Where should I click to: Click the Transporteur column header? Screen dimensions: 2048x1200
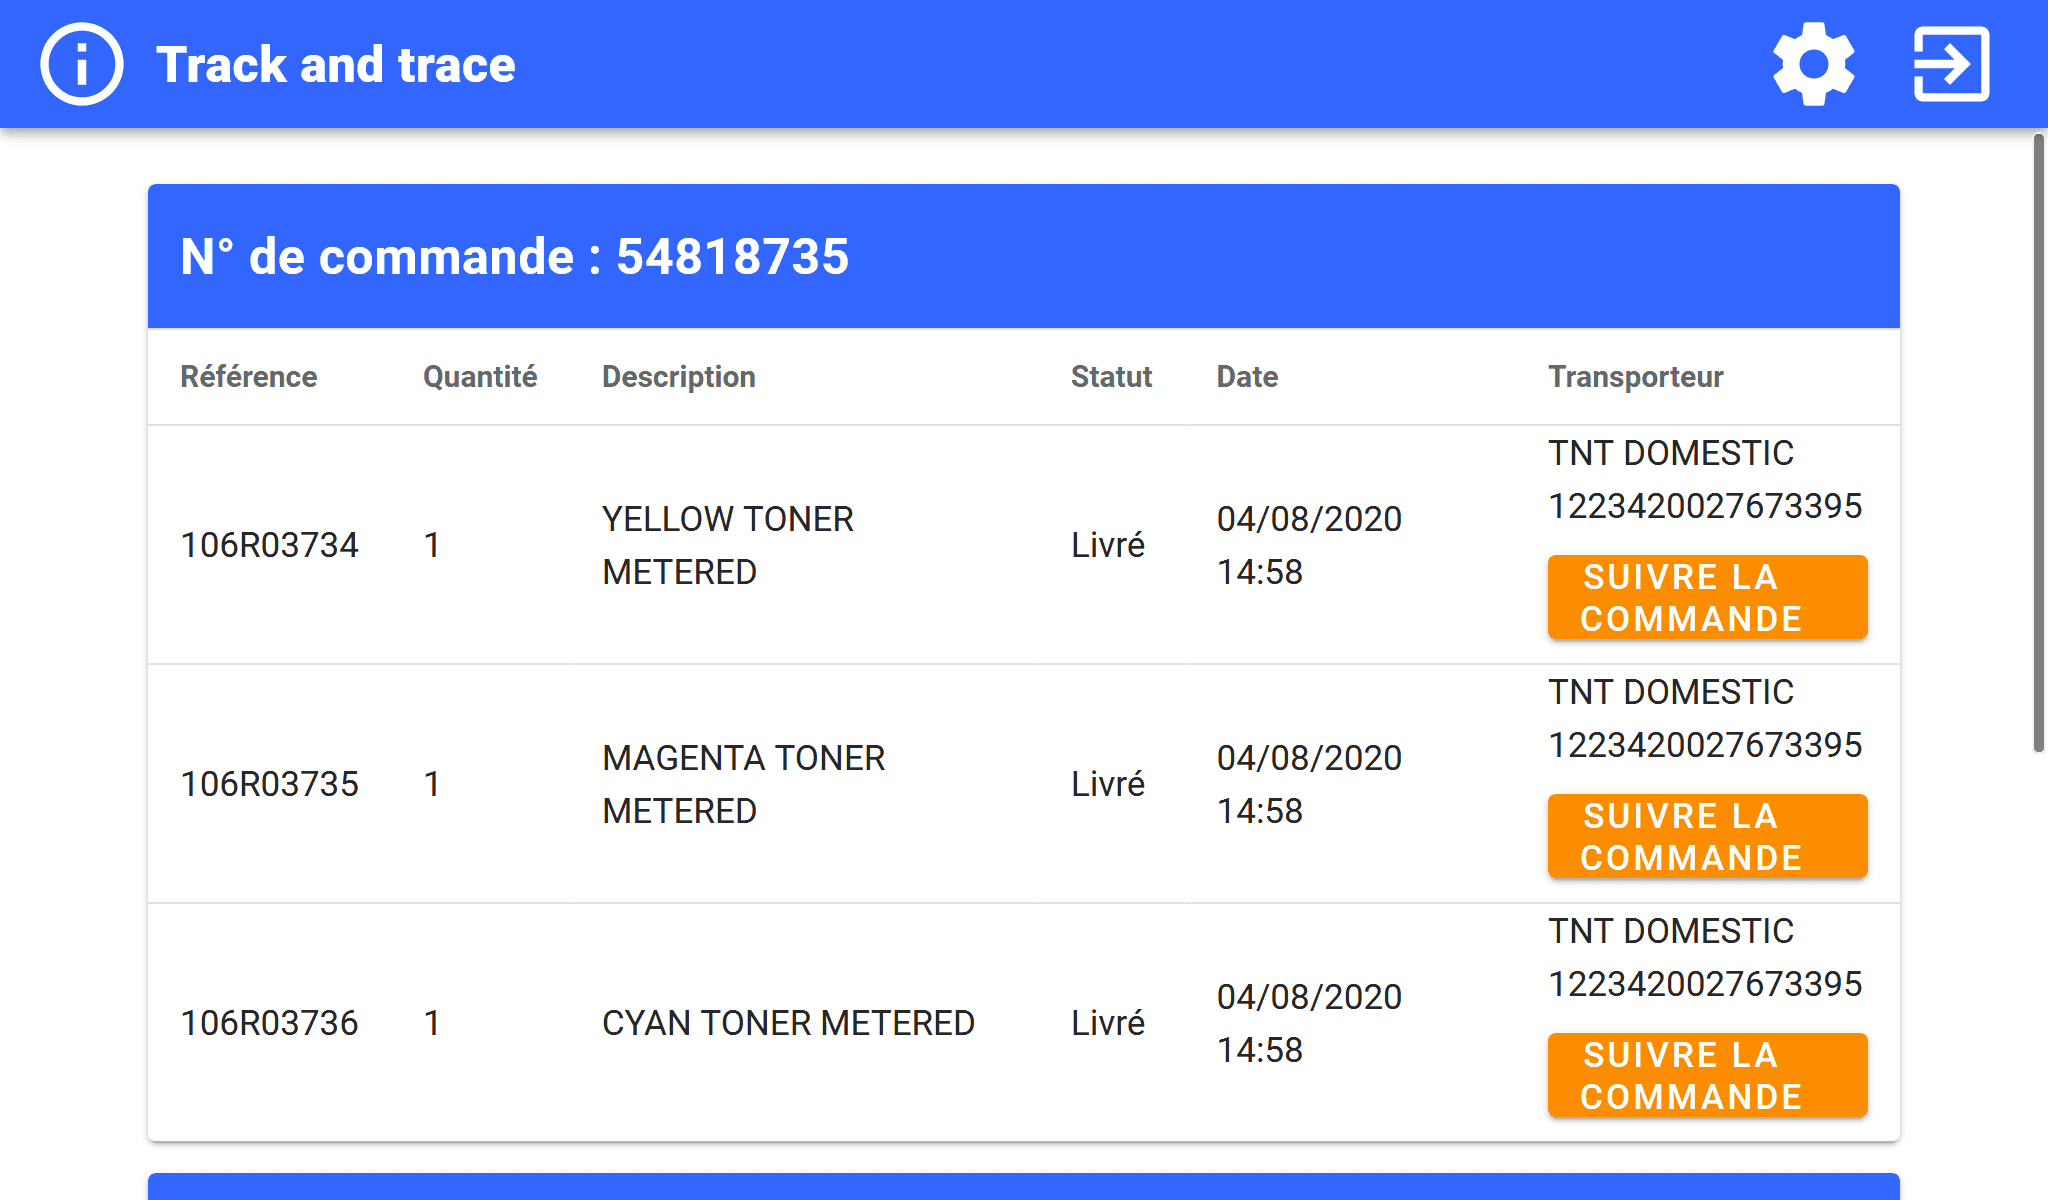pyautogui.click(x=1635, y=377)
